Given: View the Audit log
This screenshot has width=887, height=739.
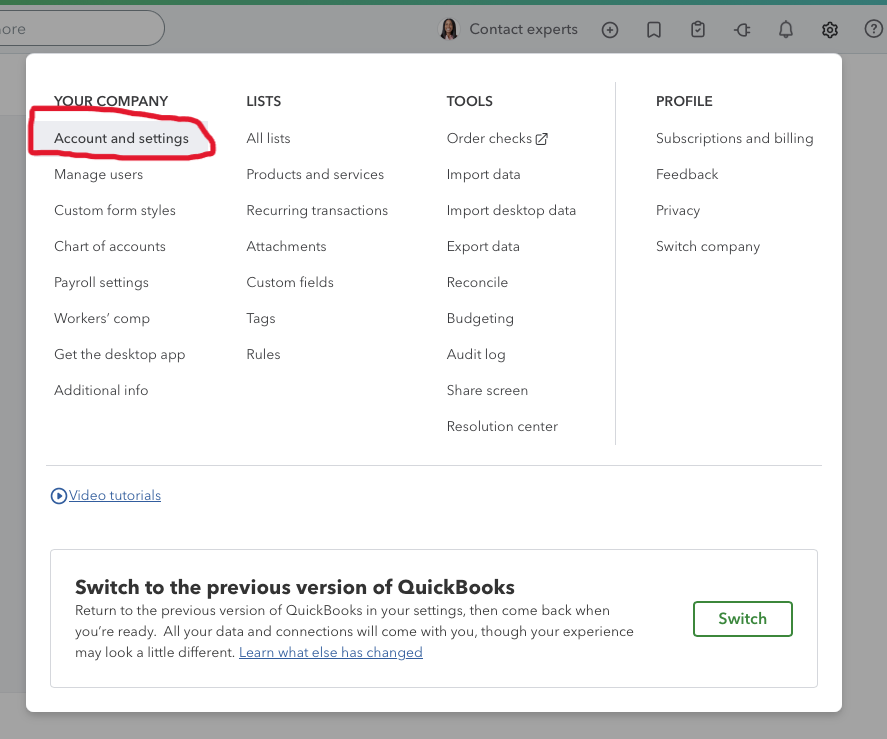Looking at the screenshot, I should [476, 354].
